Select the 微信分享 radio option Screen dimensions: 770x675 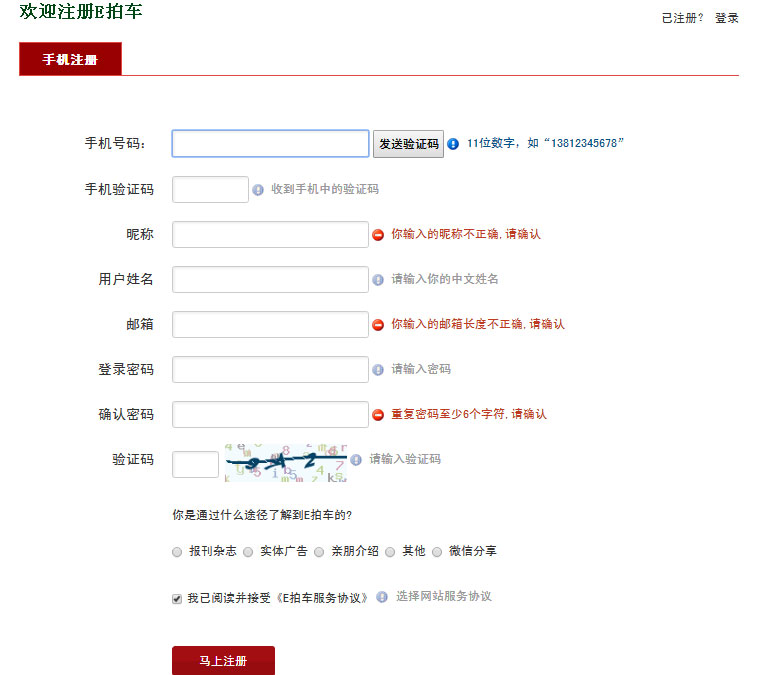(437, 552)
